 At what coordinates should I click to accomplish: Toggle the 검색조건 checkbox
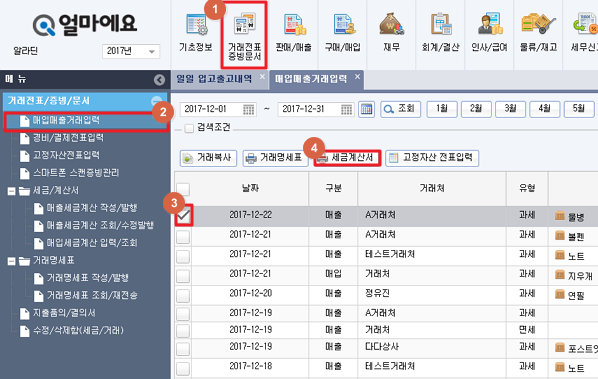pos(189,128)
